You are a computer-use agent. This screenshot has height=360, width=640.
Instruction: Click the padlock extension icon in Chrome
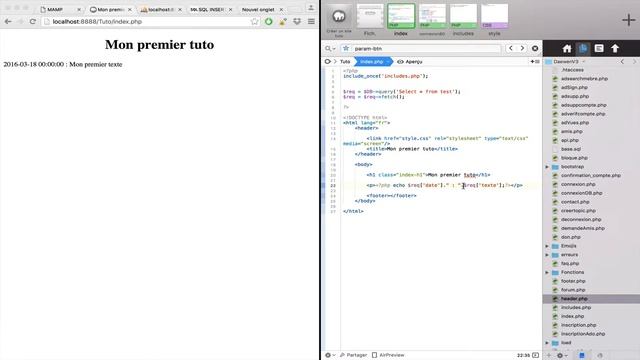pos(282,22)
